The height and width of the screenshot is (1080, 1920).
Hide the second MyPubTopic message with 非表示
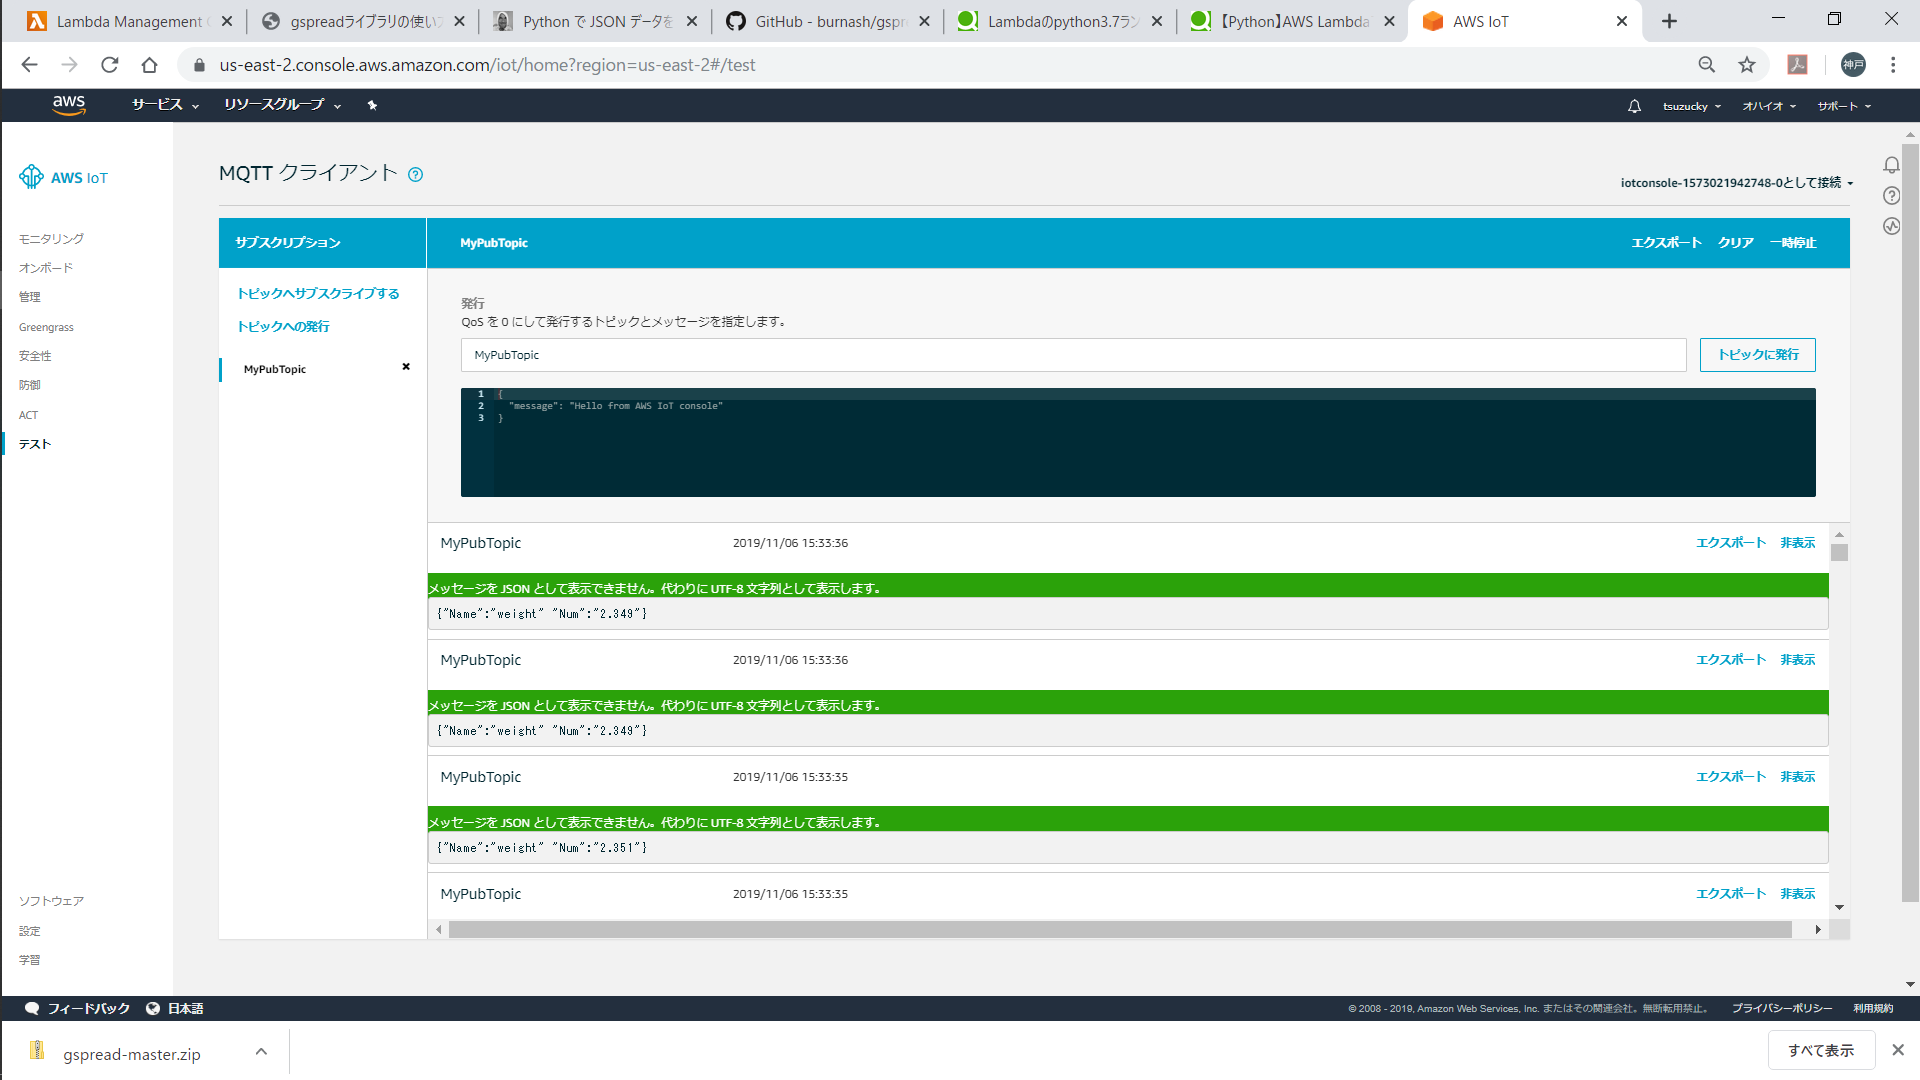1797,660
